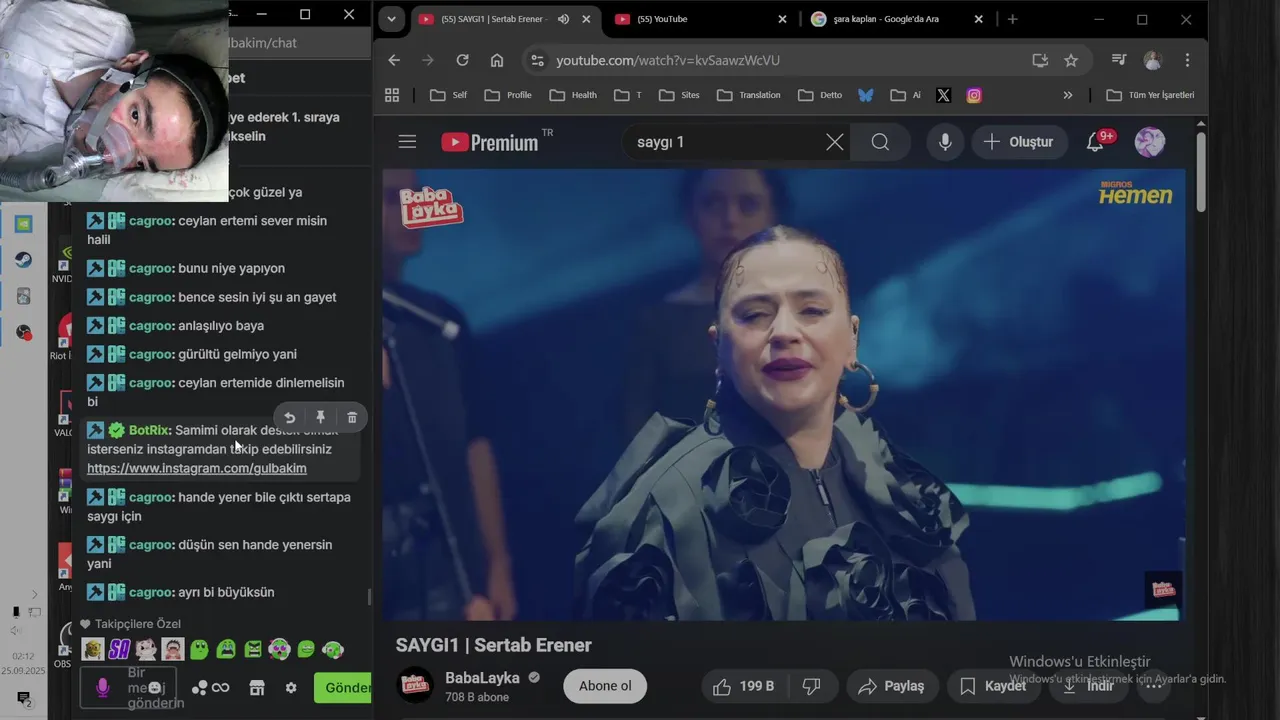View site information icon in address bar
The width and height of the screenshot is (1280, 720).
point(537,60)
